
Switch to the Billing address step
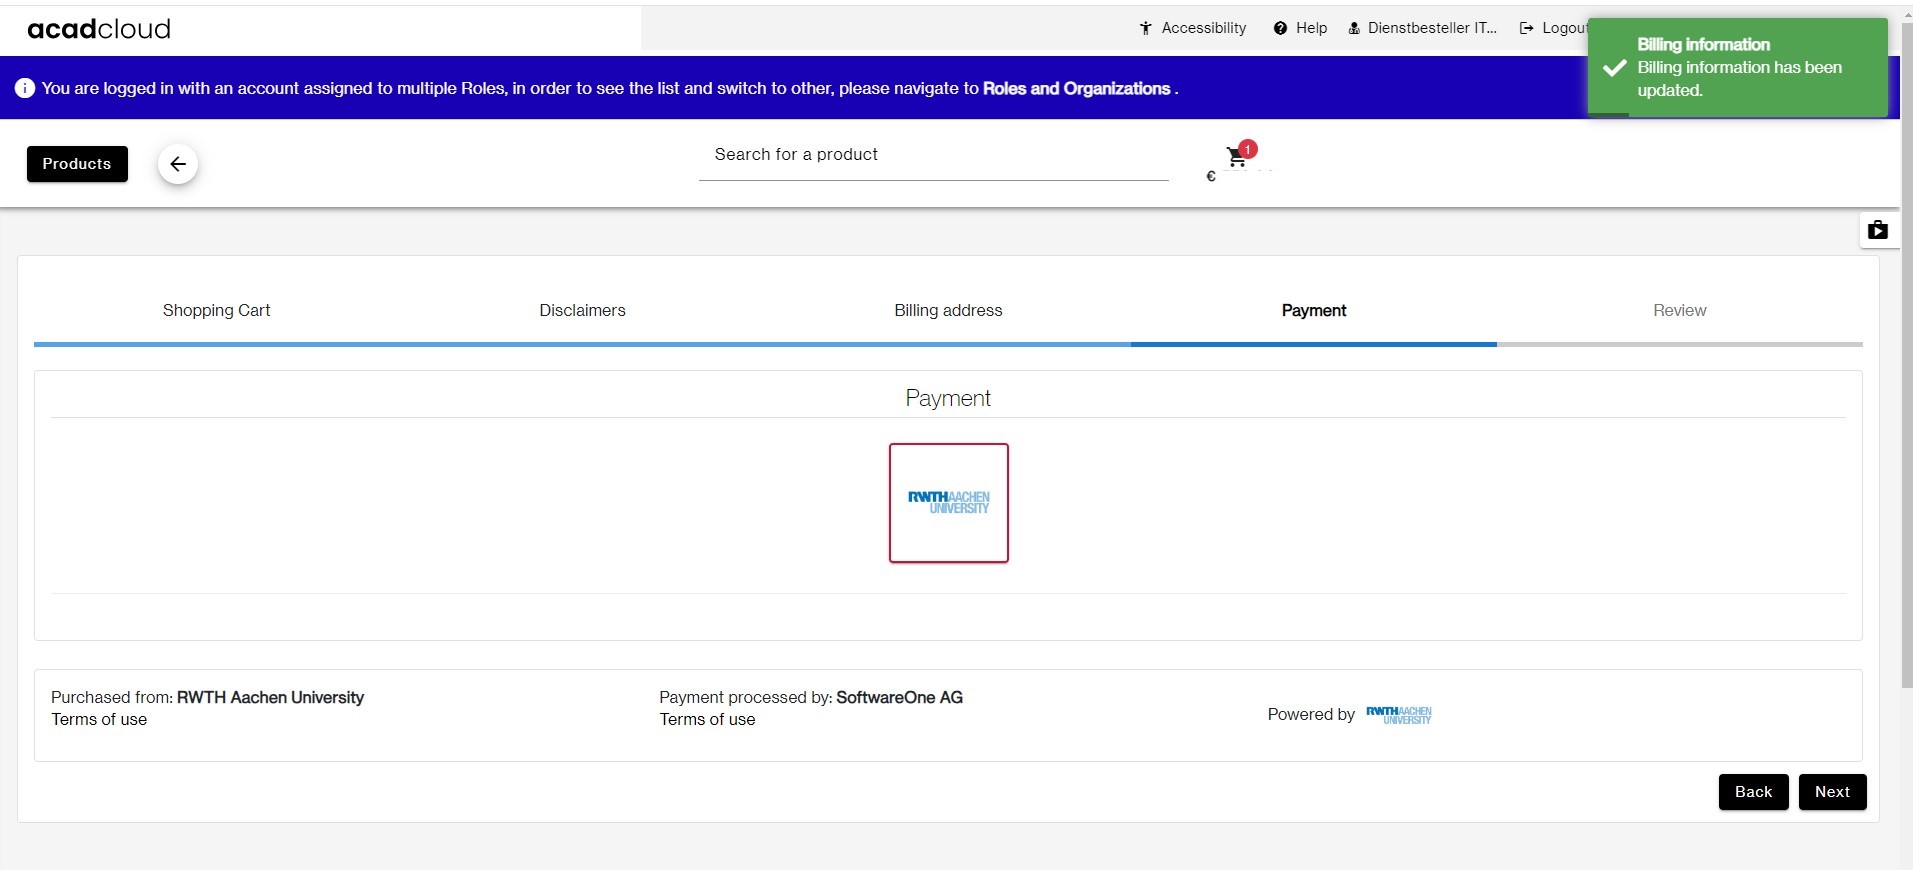(948, 310)
